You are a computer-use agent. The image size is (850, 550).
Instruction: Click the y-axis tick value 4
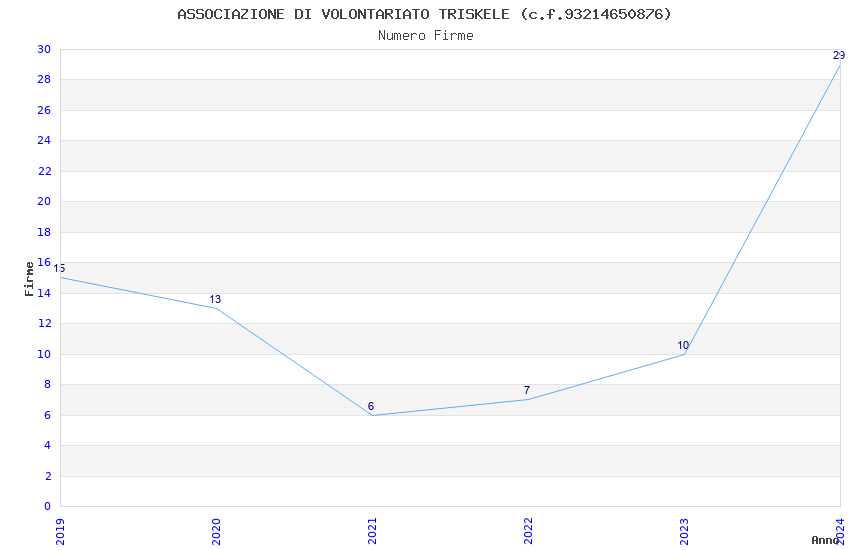click(x=48, y=445)
